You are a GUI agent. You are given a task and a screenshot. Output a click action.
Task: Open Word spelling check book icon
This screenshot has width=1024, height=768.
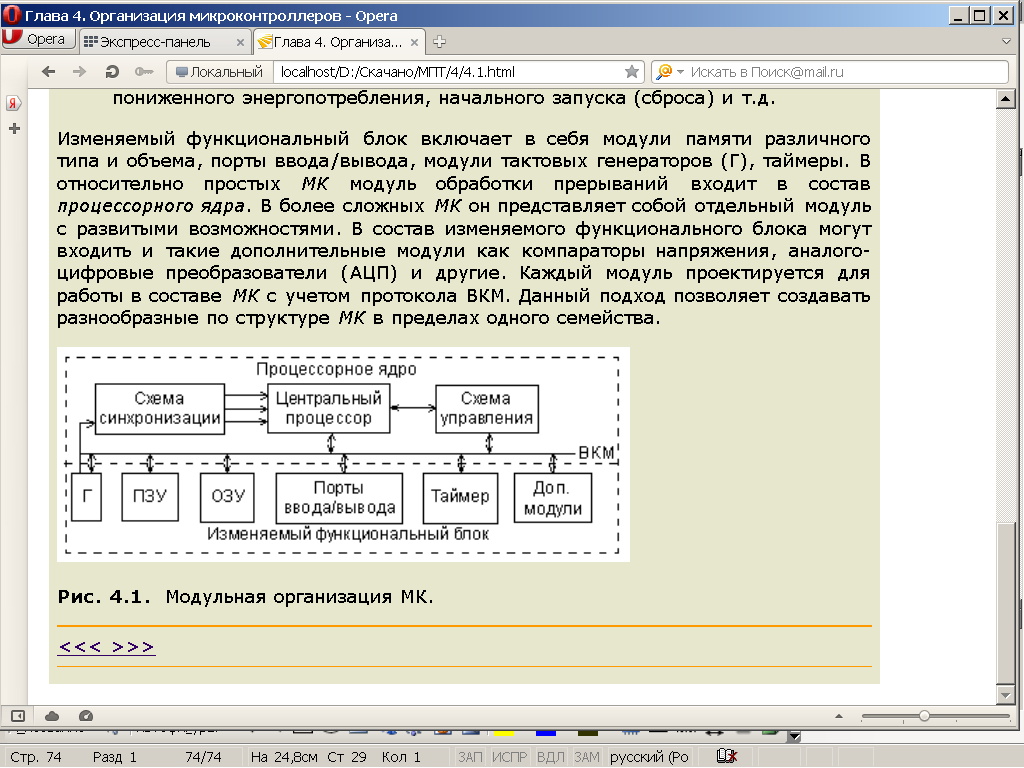point(727,756)
